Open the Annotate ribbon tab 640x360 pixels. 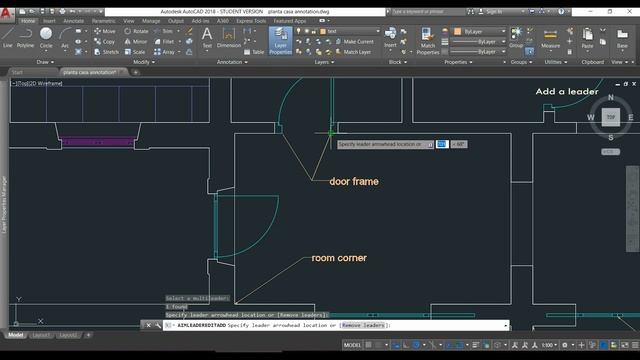(x=73, y=21)
